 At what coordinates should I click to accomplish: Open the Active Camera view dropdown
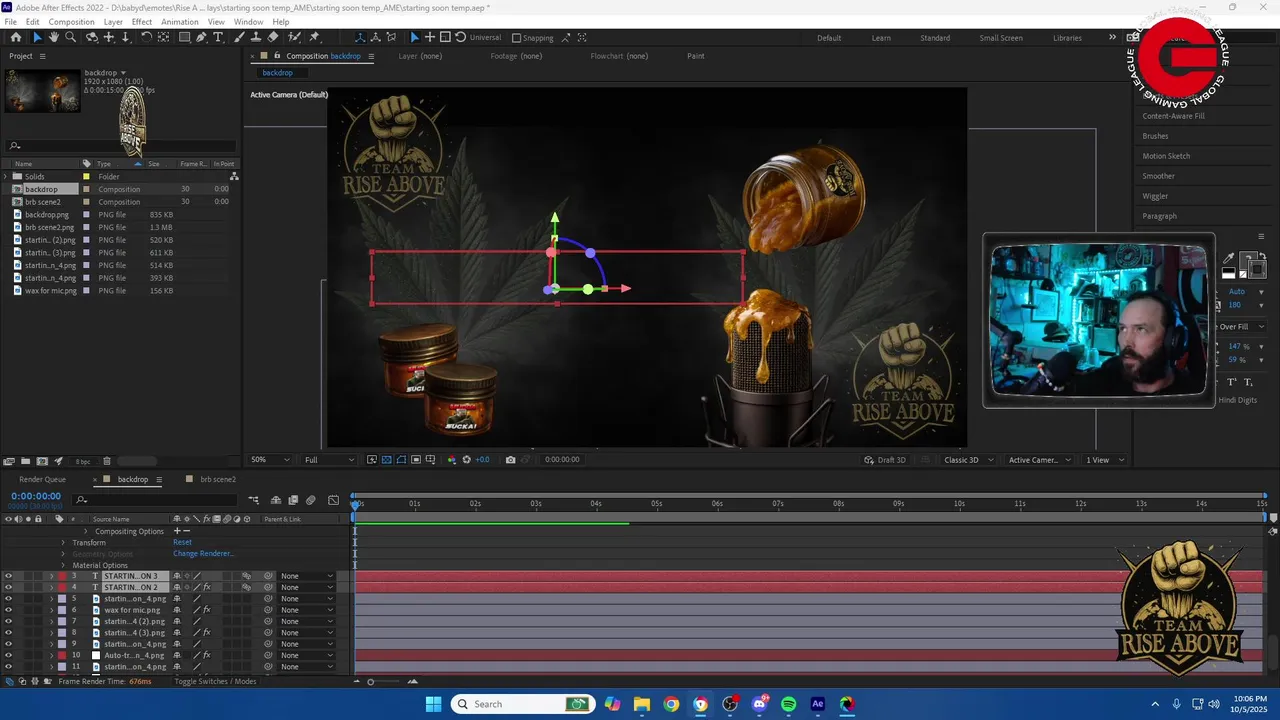pyautogui.click(x=1039, y=459)
